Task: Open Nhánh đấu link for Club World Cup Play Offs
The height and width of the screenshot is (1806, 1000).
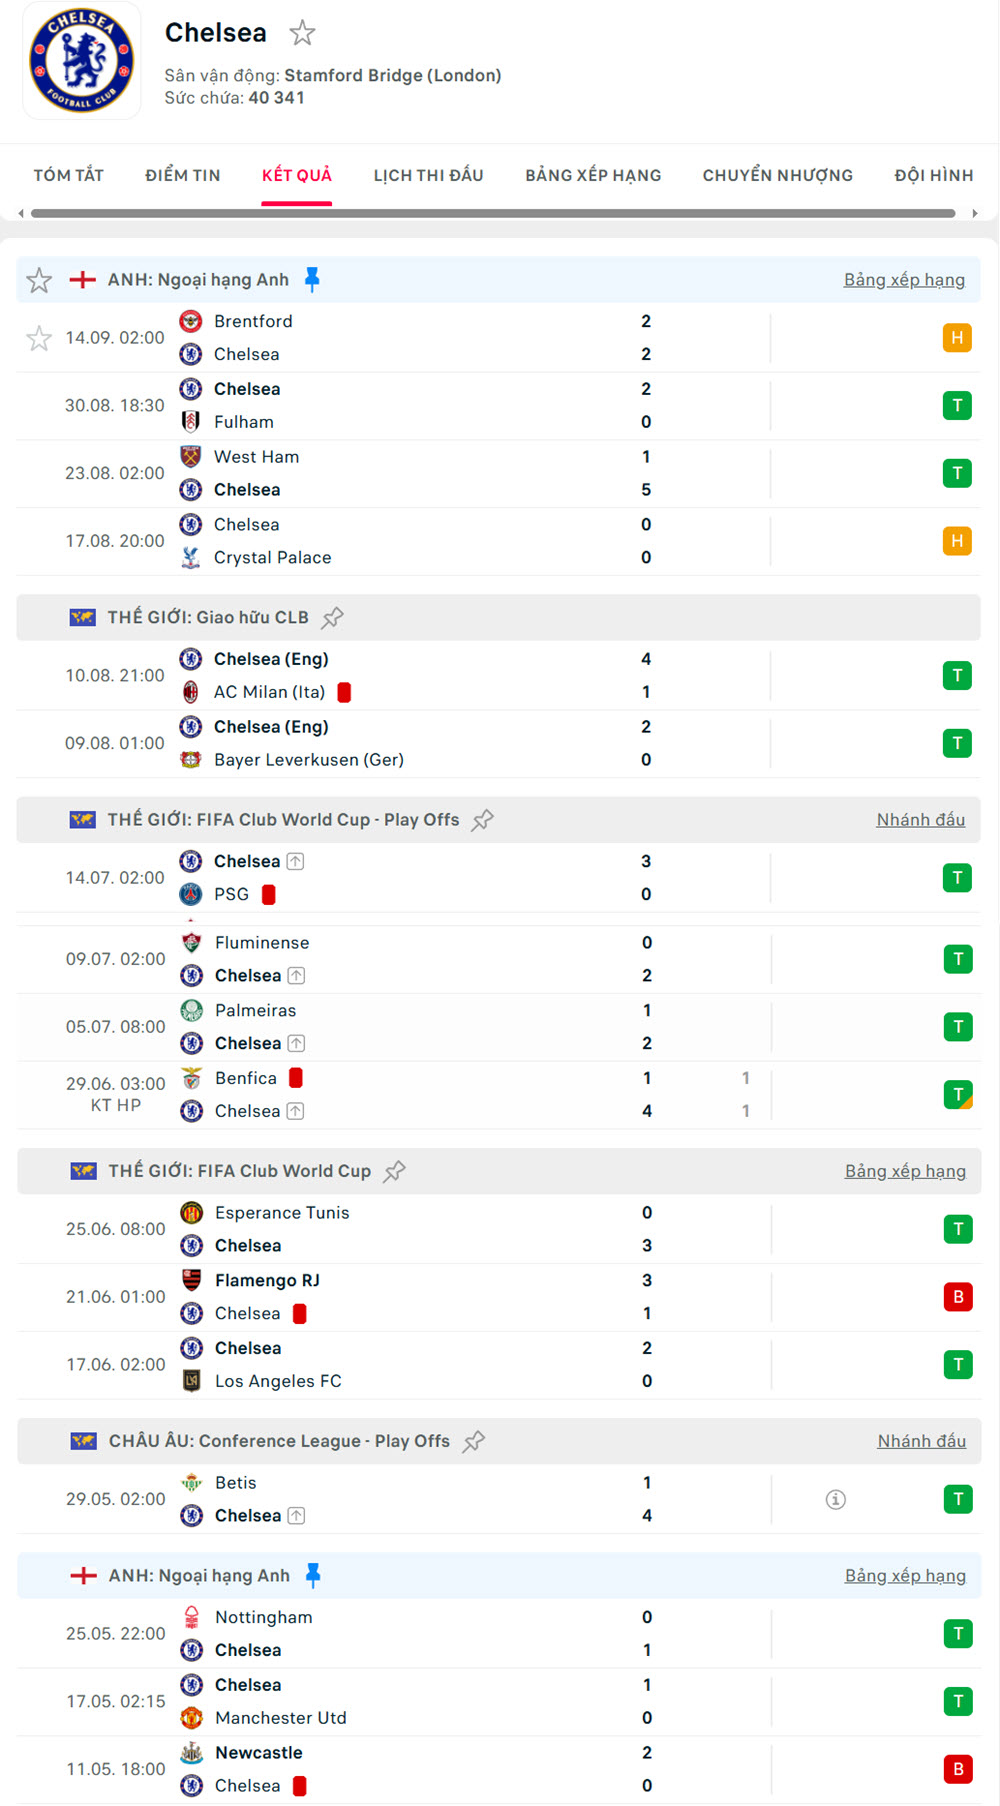Action: coord(920,820)
